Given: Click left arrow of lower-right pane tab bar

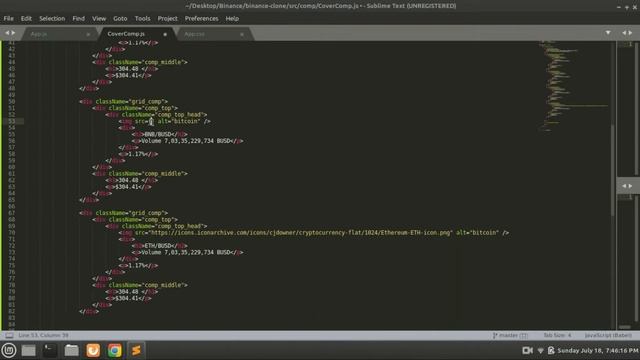Looking at the screenshot, I should pos(624,186).
